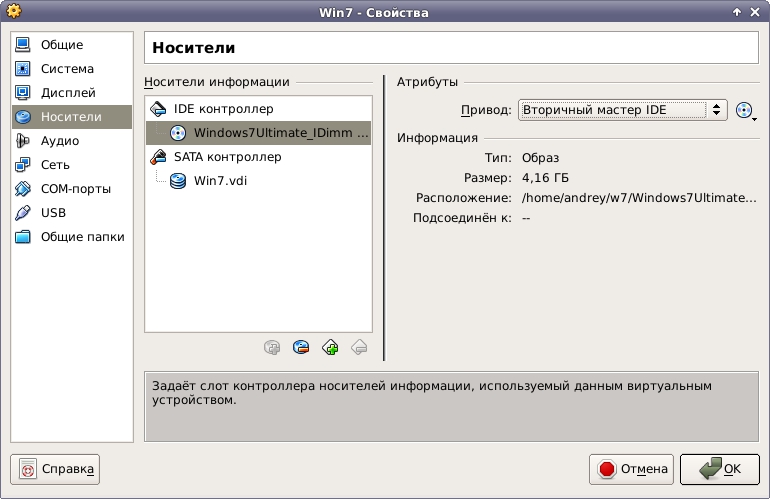Open the Сеть settings category

tap(72, 165)
